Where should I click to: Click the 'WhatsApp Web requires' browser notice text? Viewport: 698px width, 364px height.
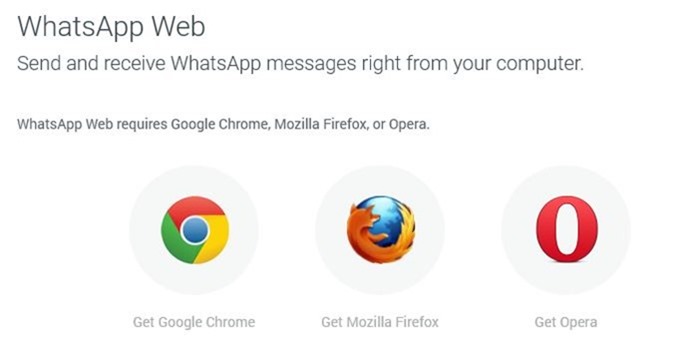[223, 124]
